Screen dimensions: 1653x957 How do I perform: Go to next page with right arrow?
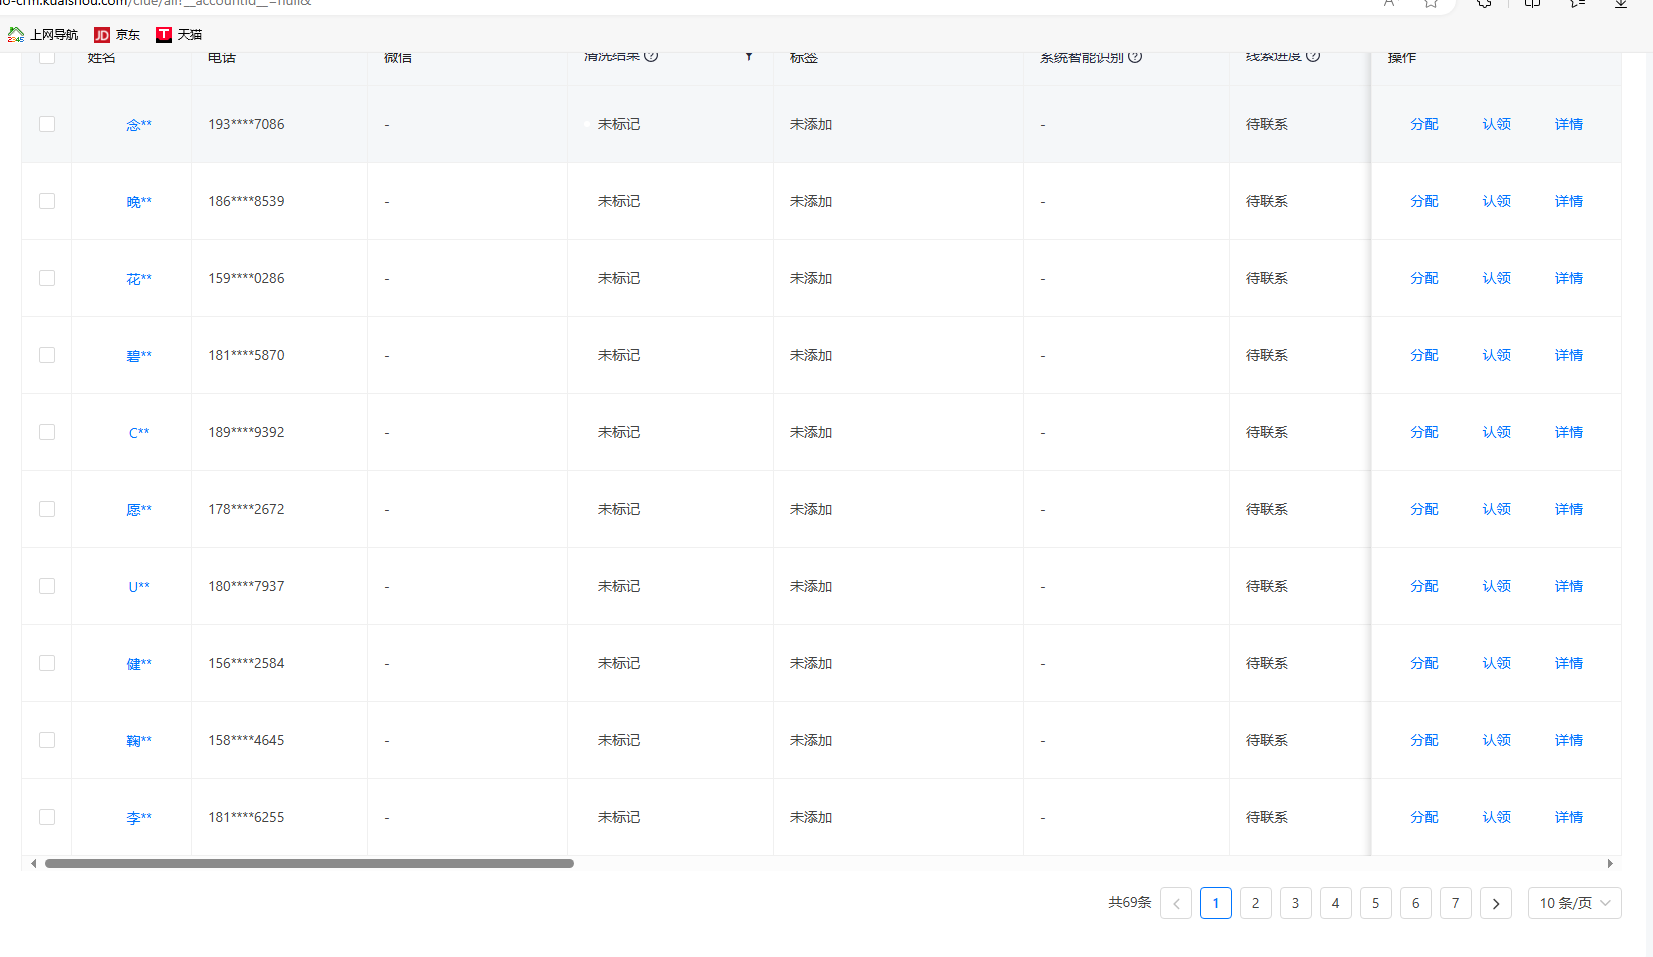[1495, 903]
